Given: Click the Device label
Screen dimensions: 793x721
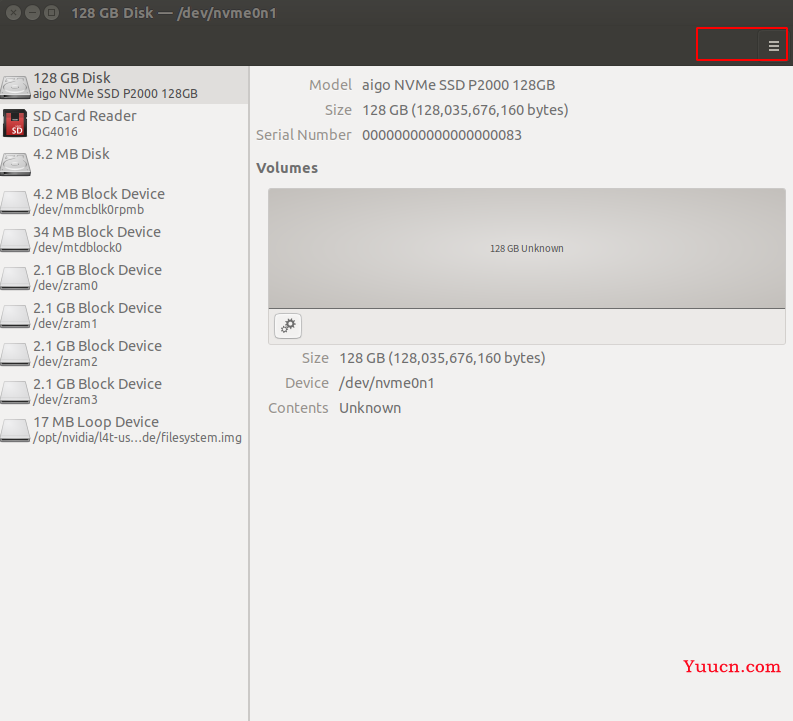Looking at the screenshot, I should pos(306,383).
